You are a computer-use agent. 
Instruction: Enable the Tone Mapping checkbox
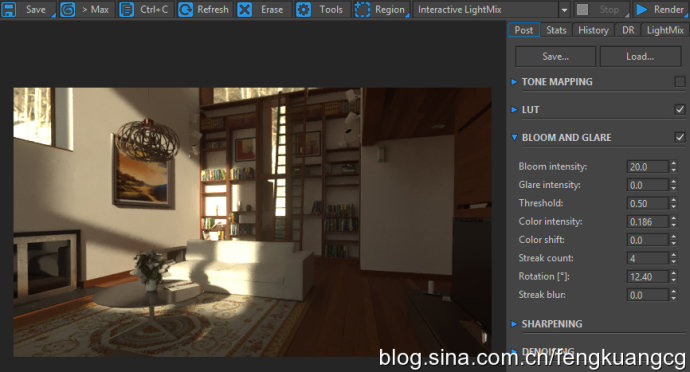pos(679,81)
